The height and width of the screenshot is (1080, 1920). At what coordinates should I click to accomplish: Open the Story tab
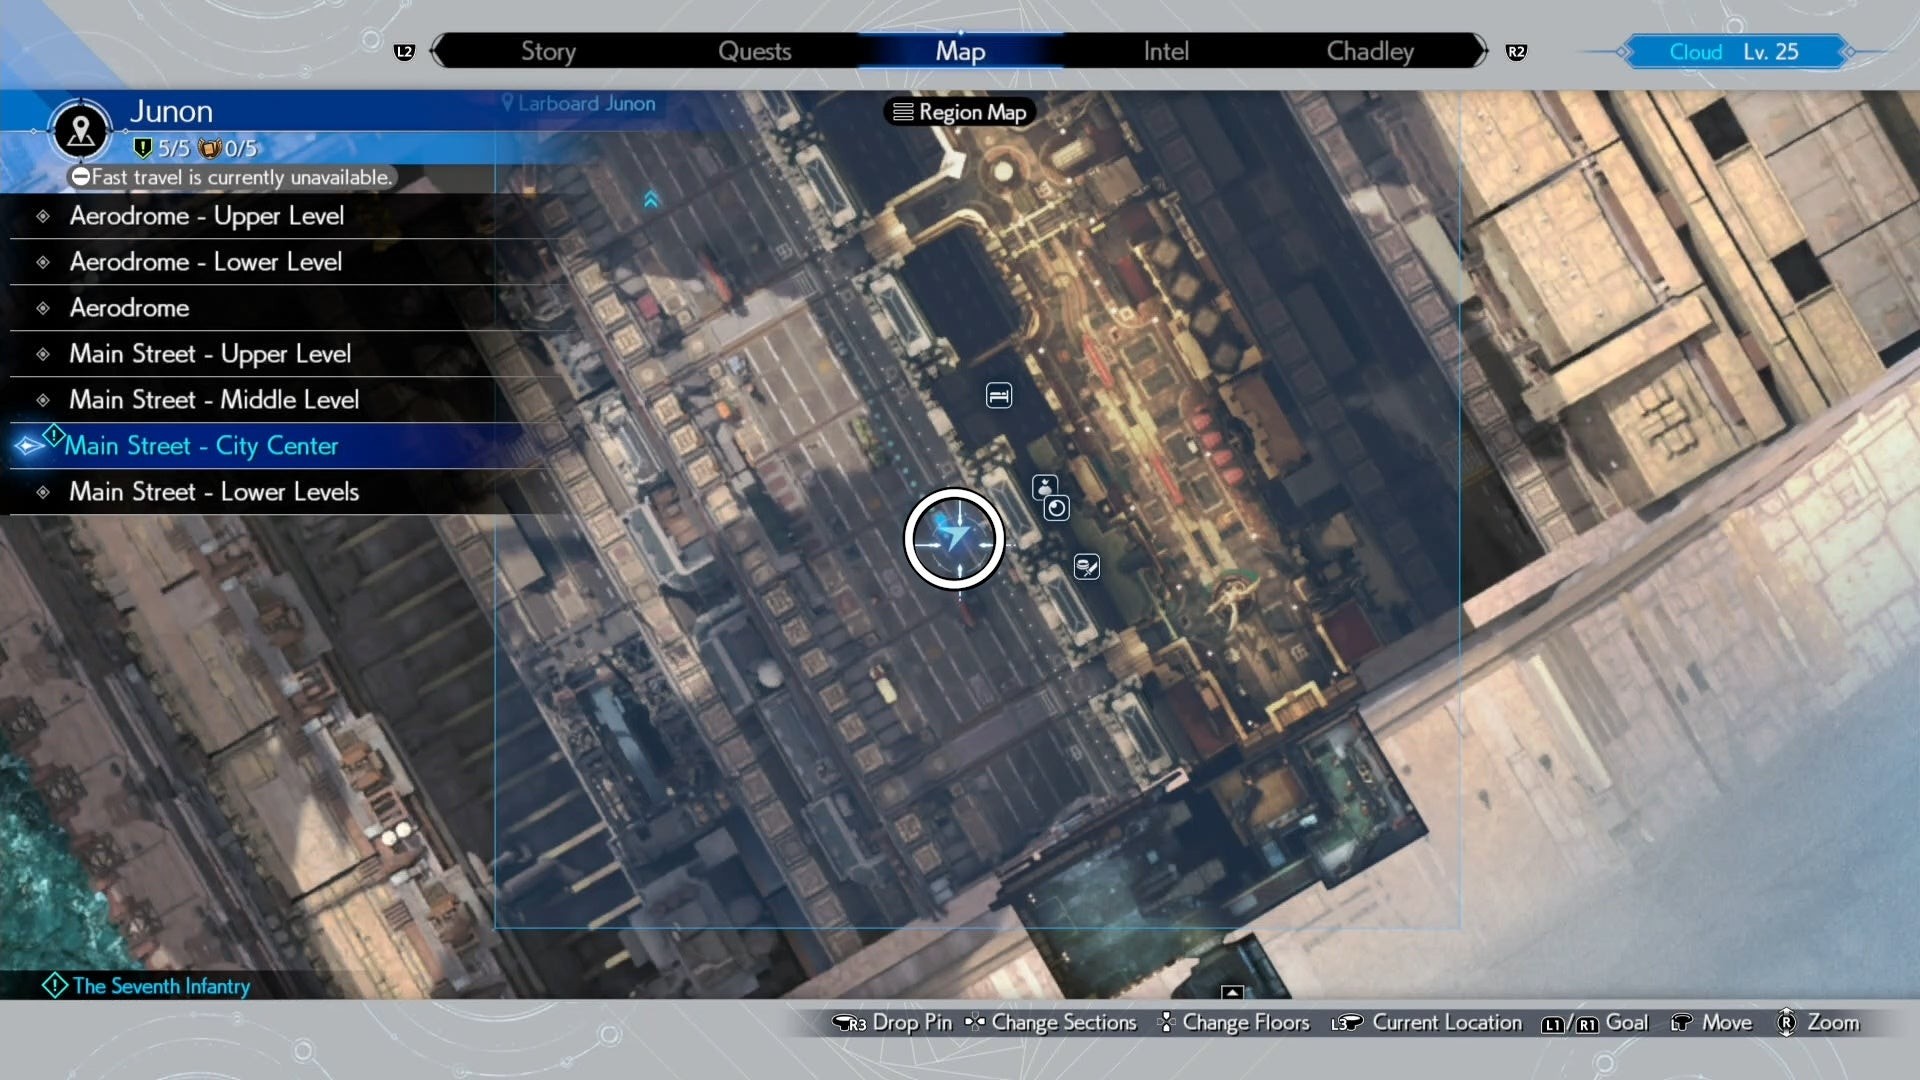tap(548, 51)
